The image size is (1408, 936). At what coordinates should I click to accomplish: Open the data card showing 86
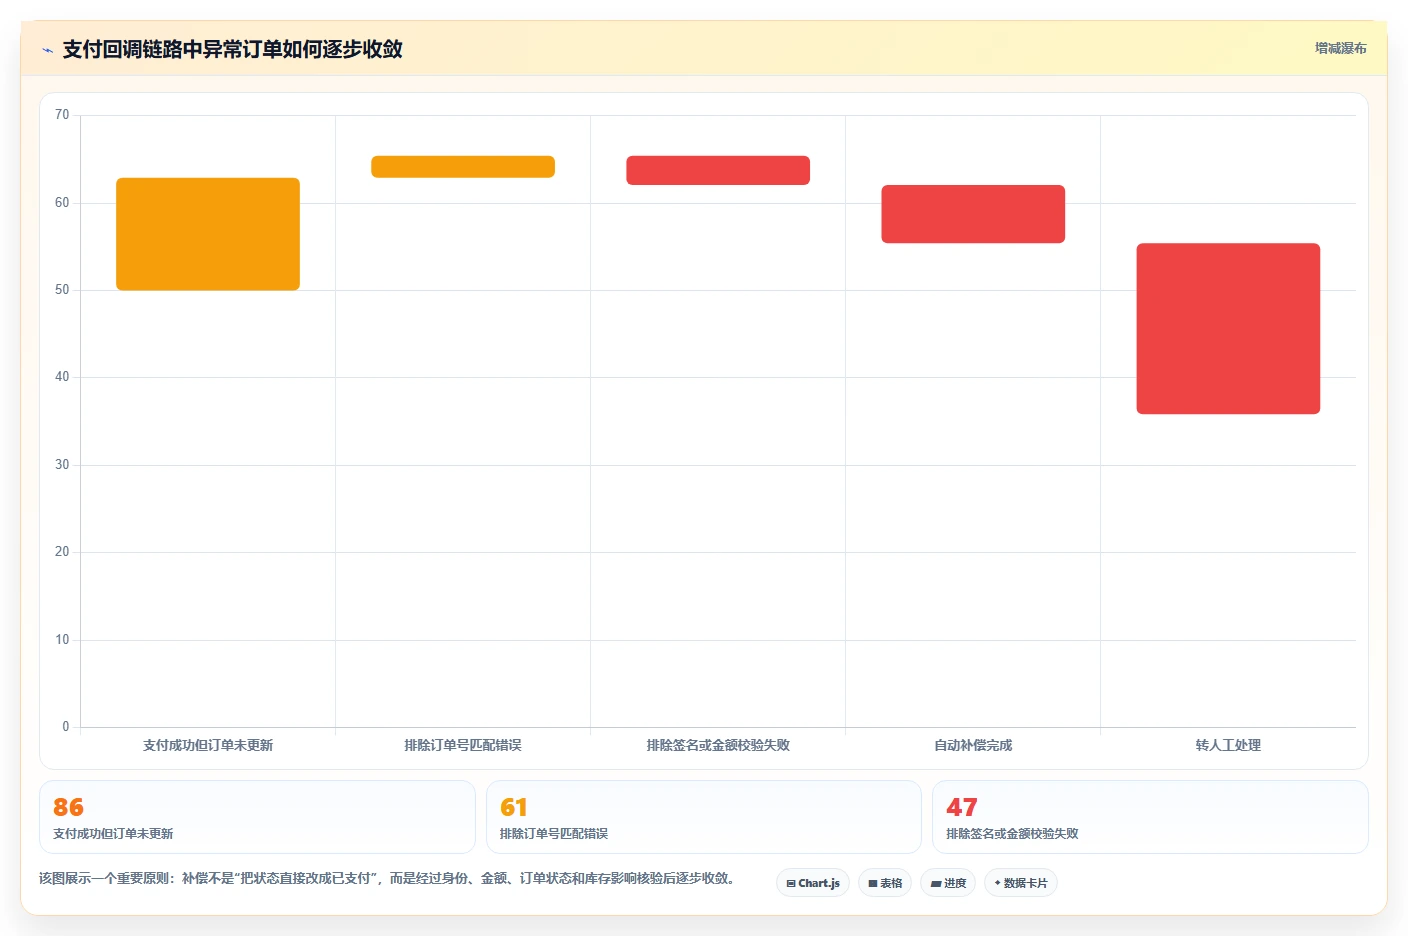point(257,817)
